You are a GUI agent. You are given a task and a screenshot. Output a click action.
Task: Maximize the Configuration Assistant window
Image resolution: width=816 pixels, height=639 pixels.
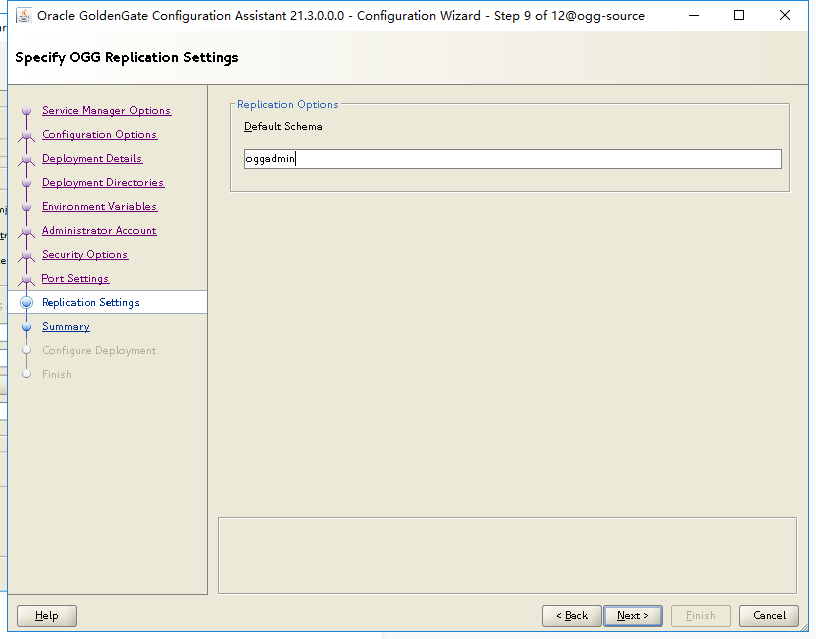click(739, 16)
